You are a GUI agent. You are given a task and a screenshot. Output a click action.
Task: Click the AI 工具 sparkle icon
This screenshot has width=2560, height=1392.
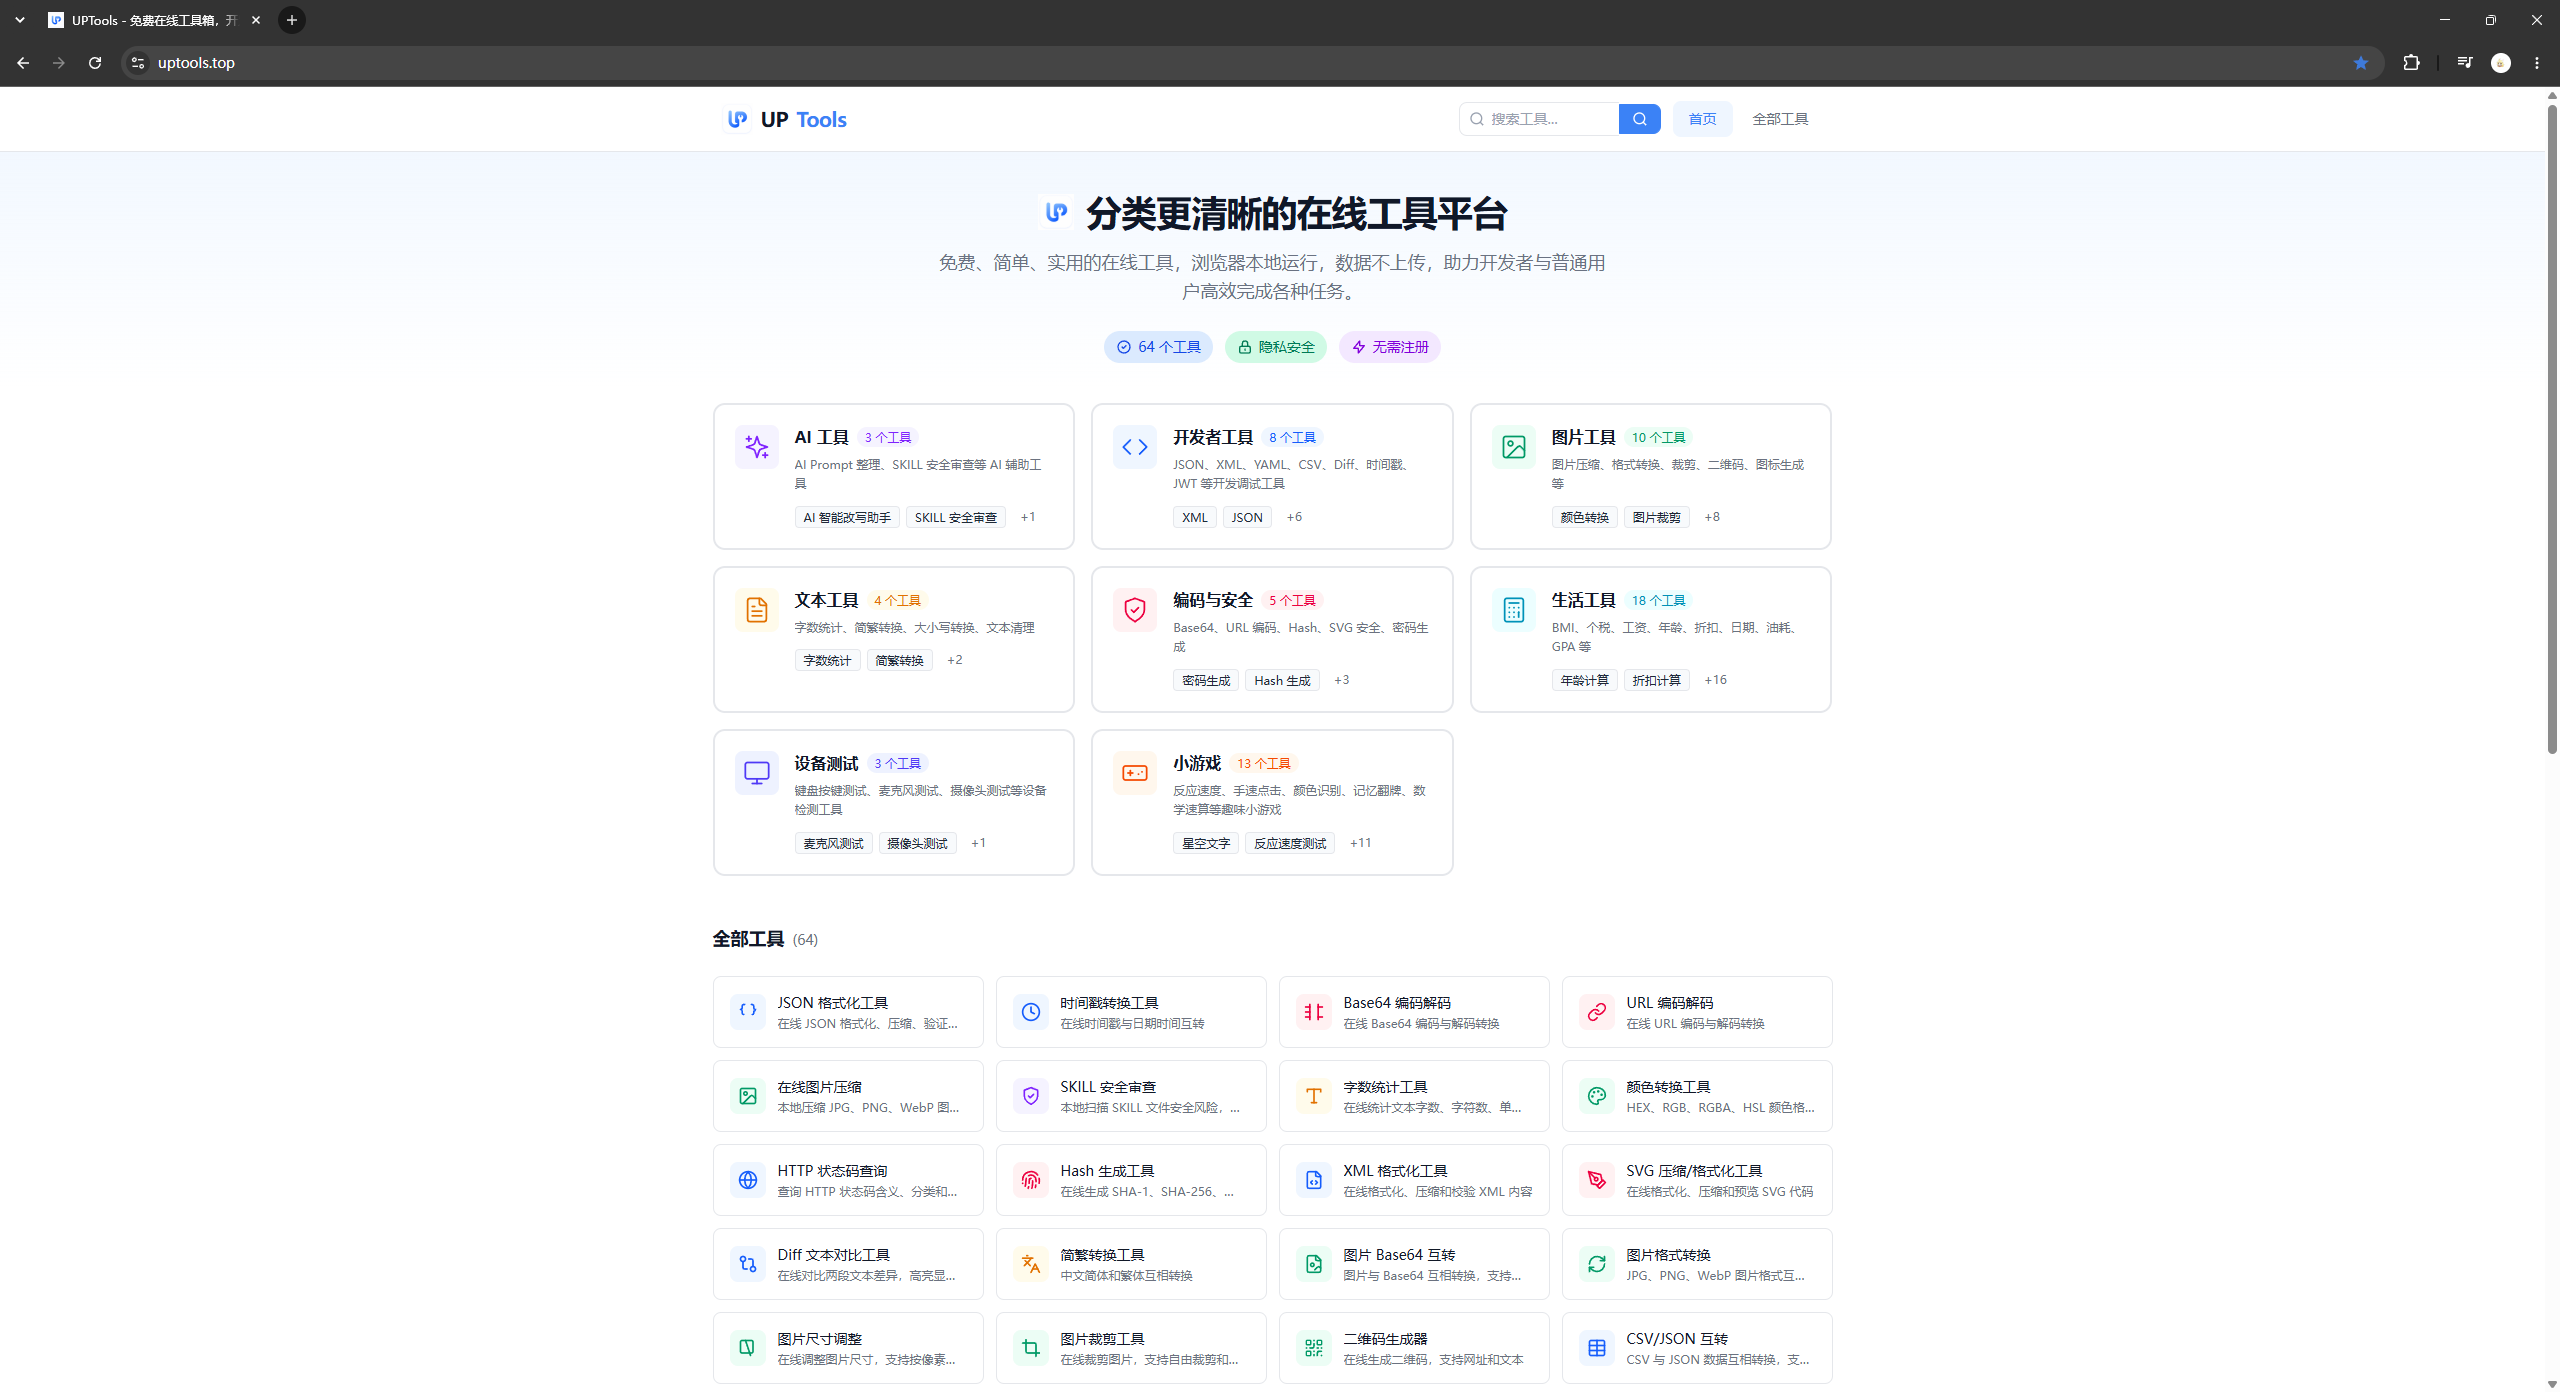pyautogui.click(x=756, y=447)
